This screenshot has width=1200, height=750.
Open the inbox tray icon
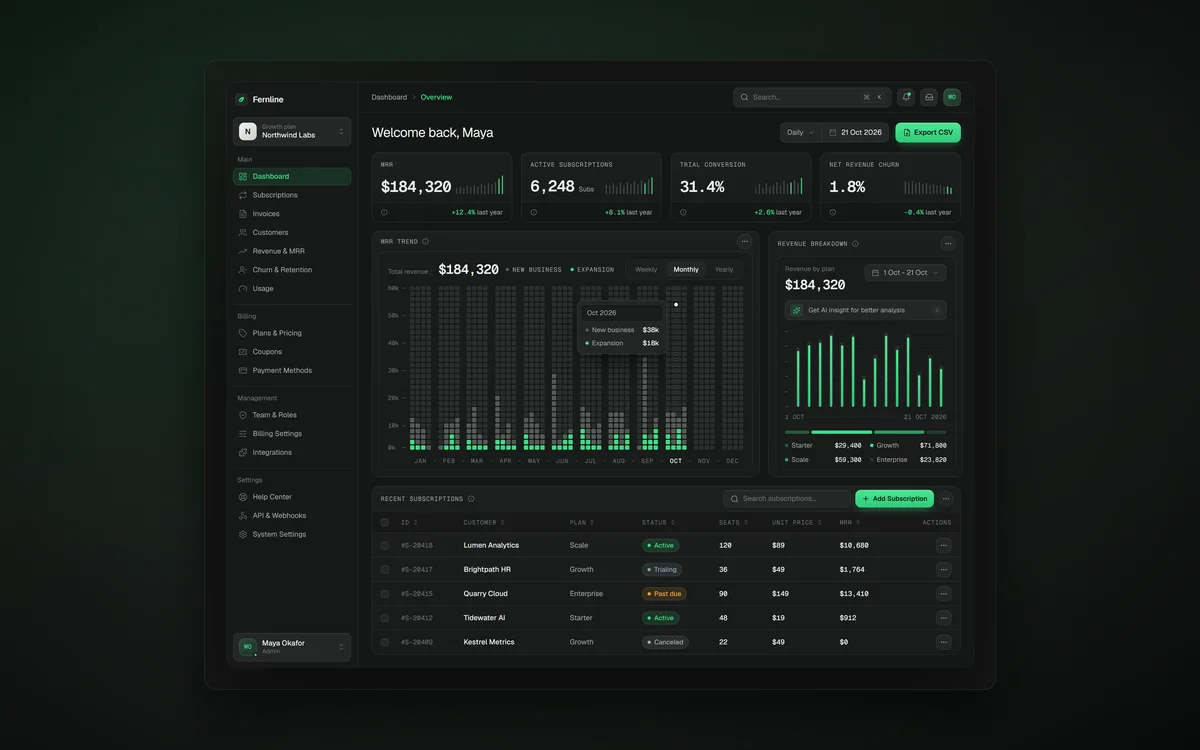(929, 97)
